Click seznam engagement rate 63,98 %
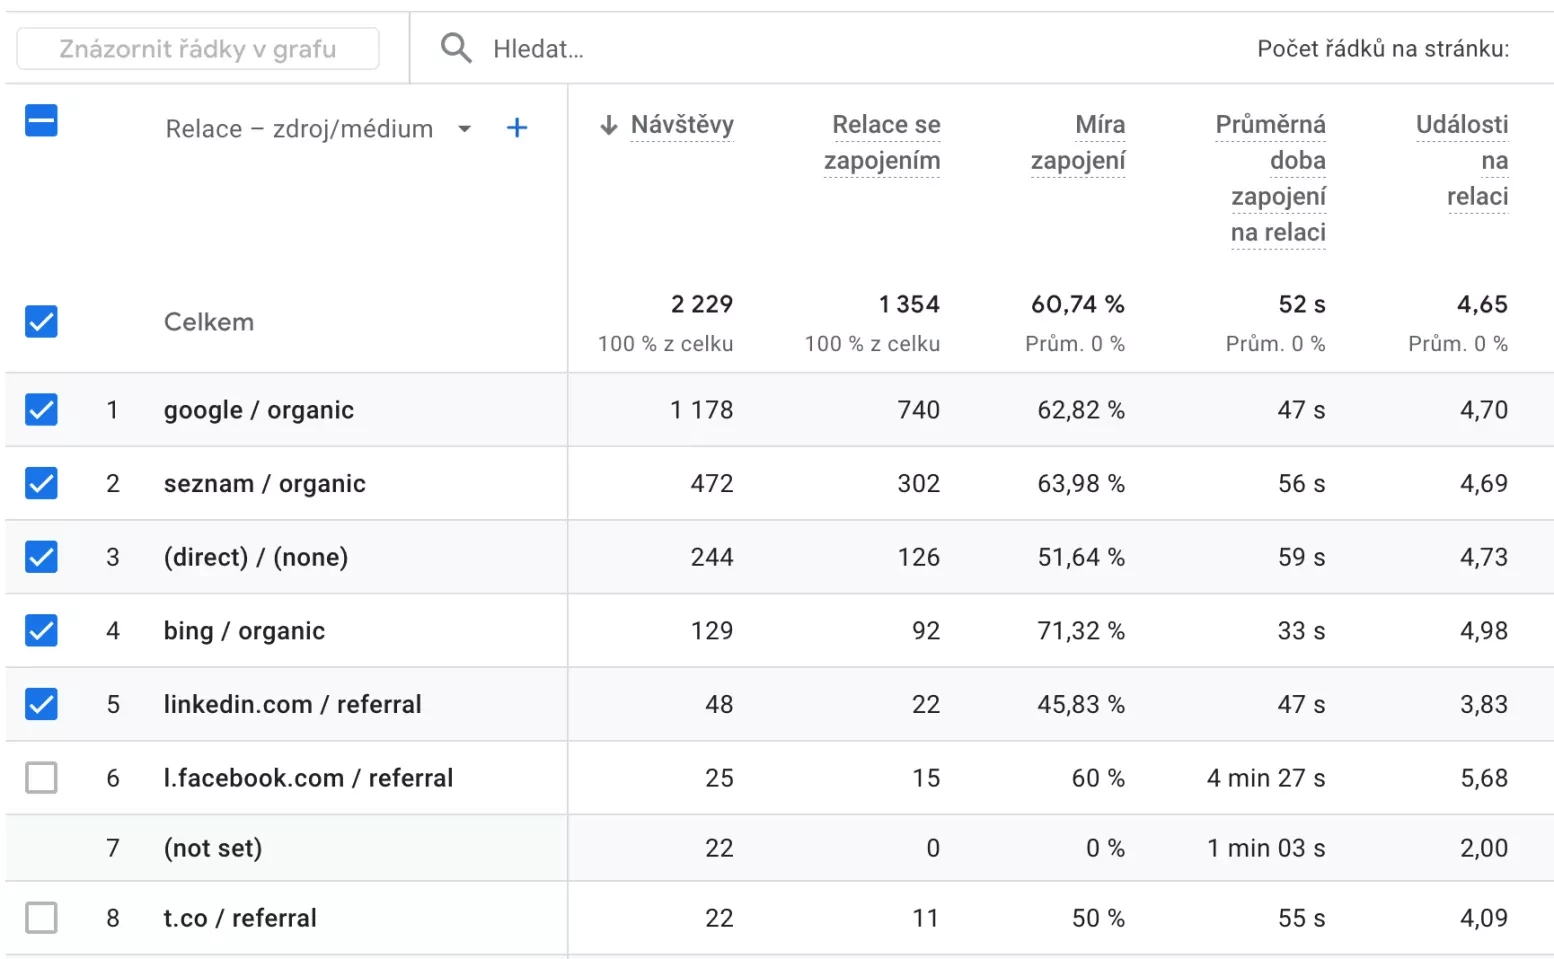This screenshot has height=959, width=1554. click(1081, 484)
